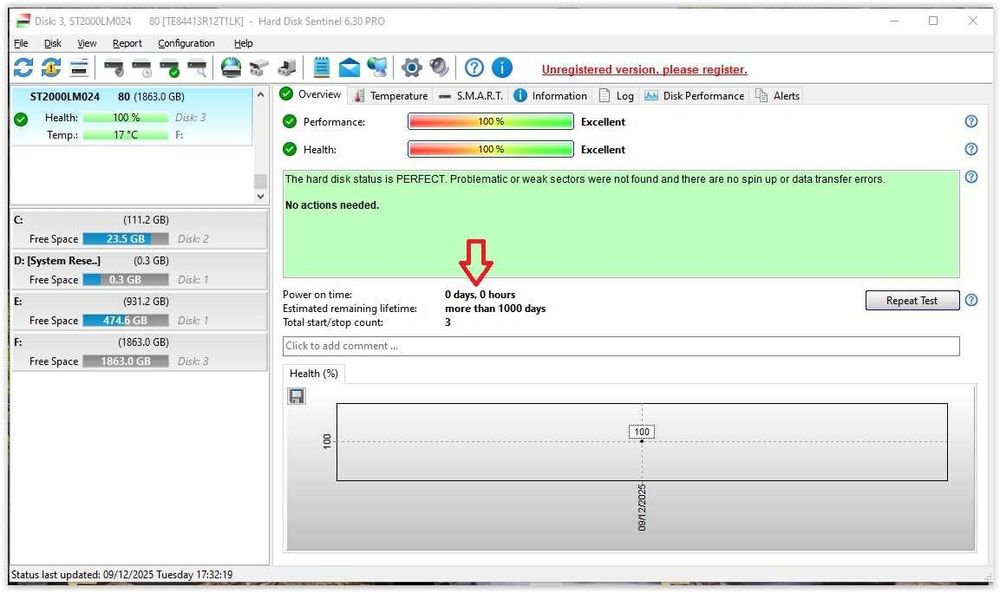1000x592 pixels.
Task: Click the refresh icon with warning sign
Action: 51,67
